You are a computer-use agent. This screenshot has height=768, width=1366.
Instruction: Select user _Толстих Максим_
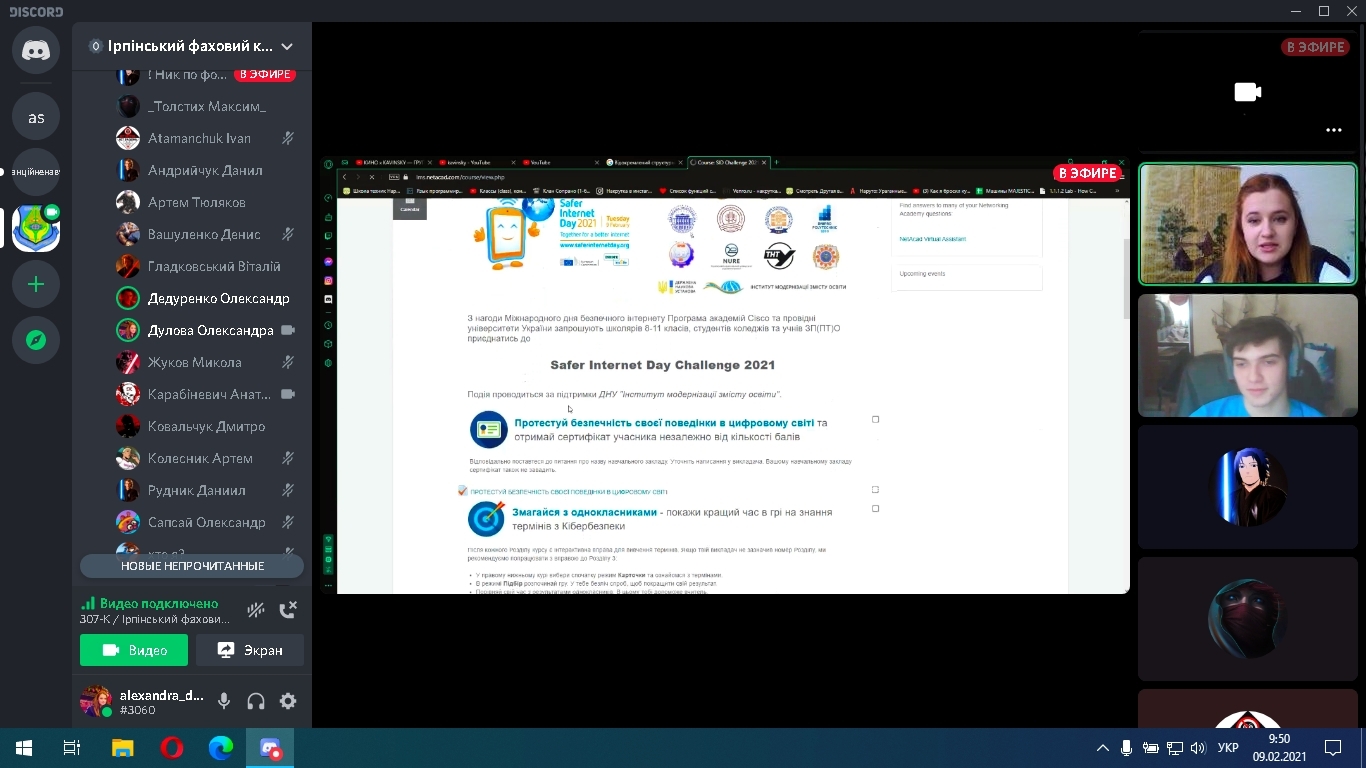tap(207, 106)
